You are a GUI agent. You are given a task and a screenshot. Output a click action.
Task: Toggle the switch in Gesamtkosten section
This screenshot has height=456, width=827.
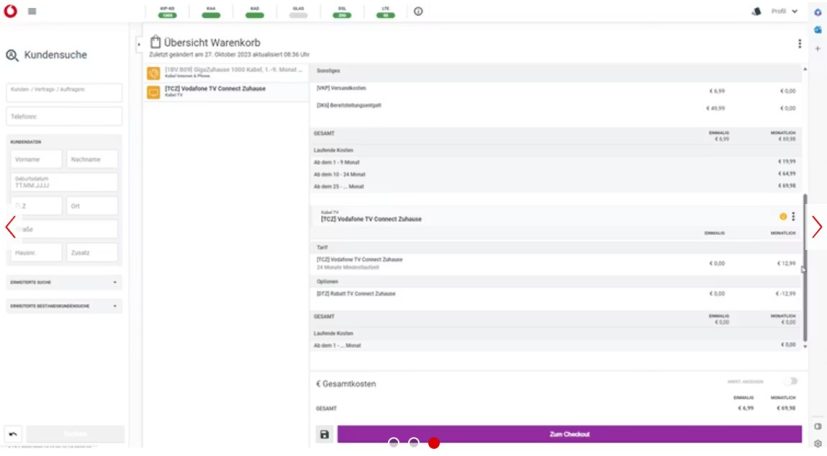click(x=791, y=381)
